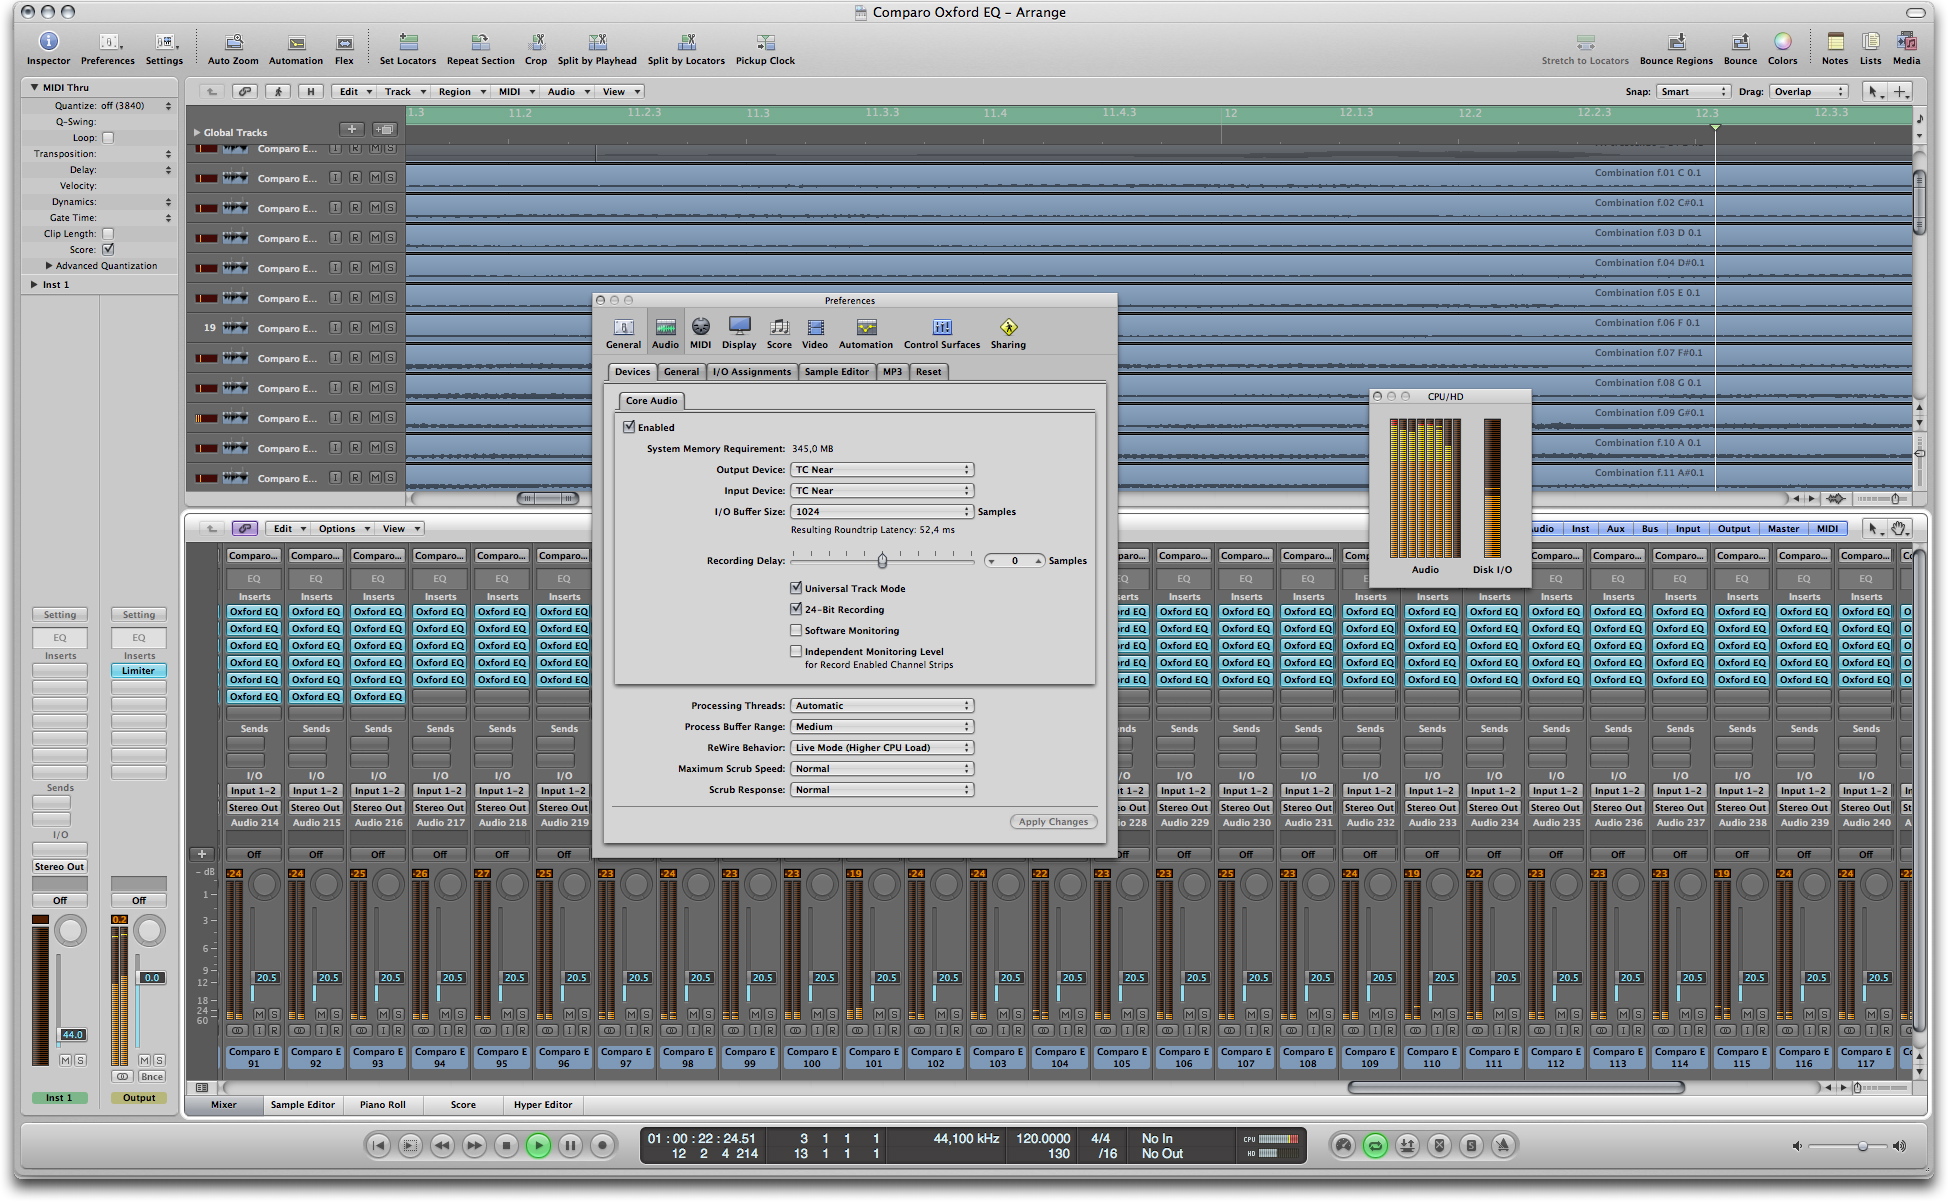1948x1202 pixels.
Task: Click the Output channel volume fader
Action: (x=151, y=978)
